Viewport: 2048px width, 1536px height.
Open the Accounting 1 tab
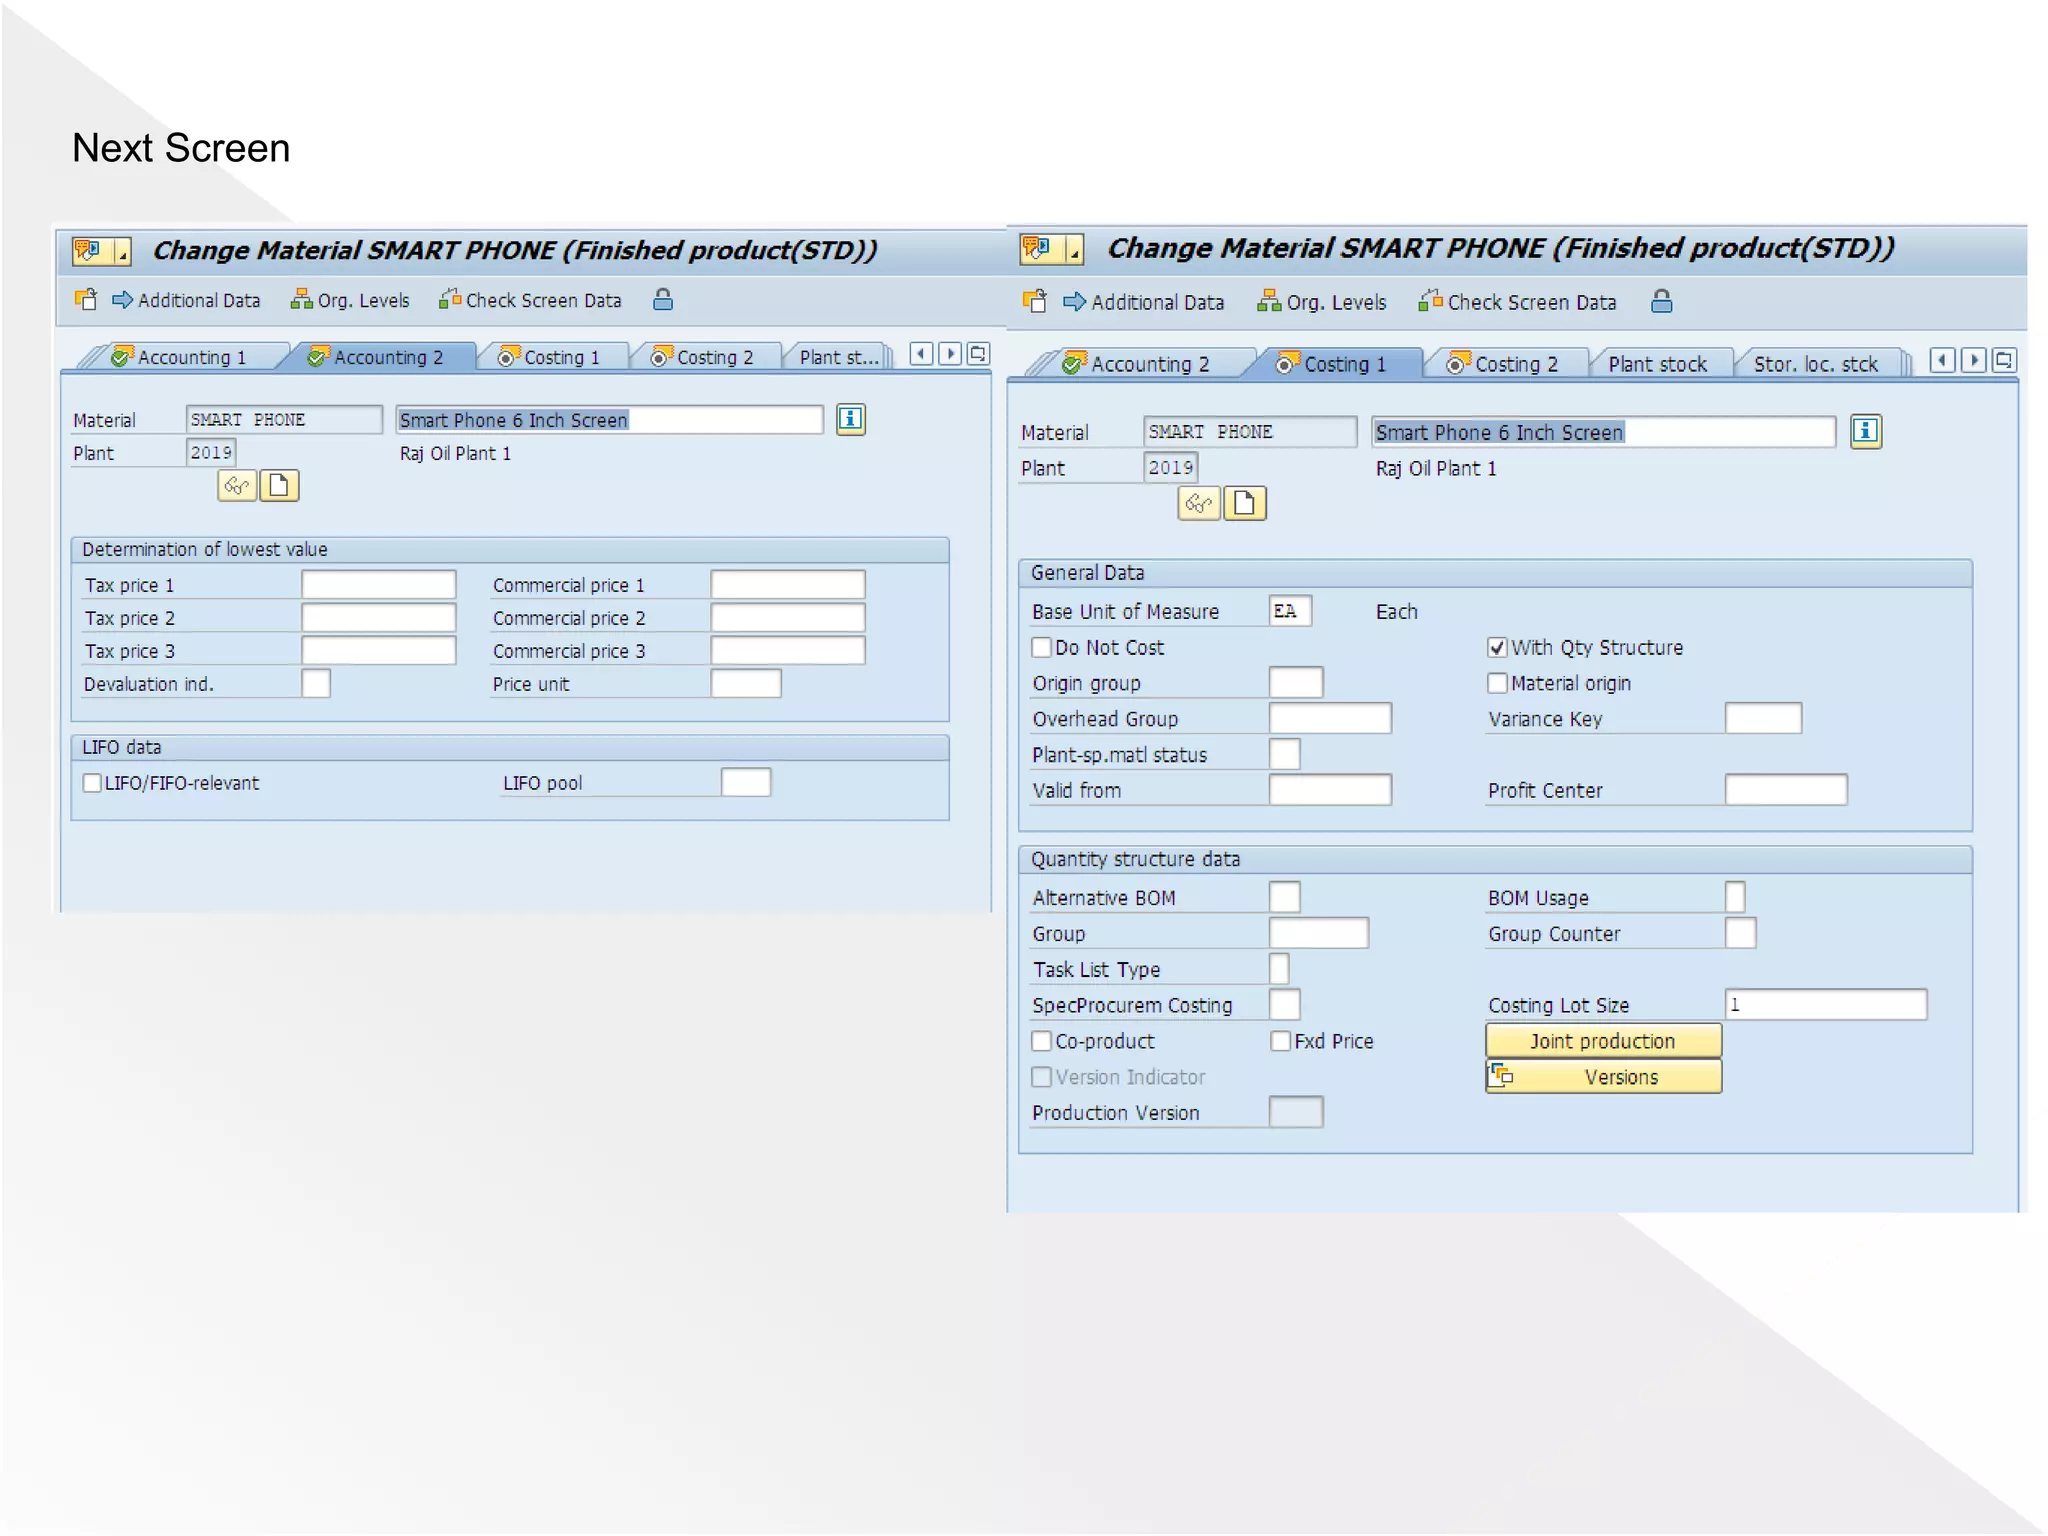pyautogui.click(x=190, y=357)
